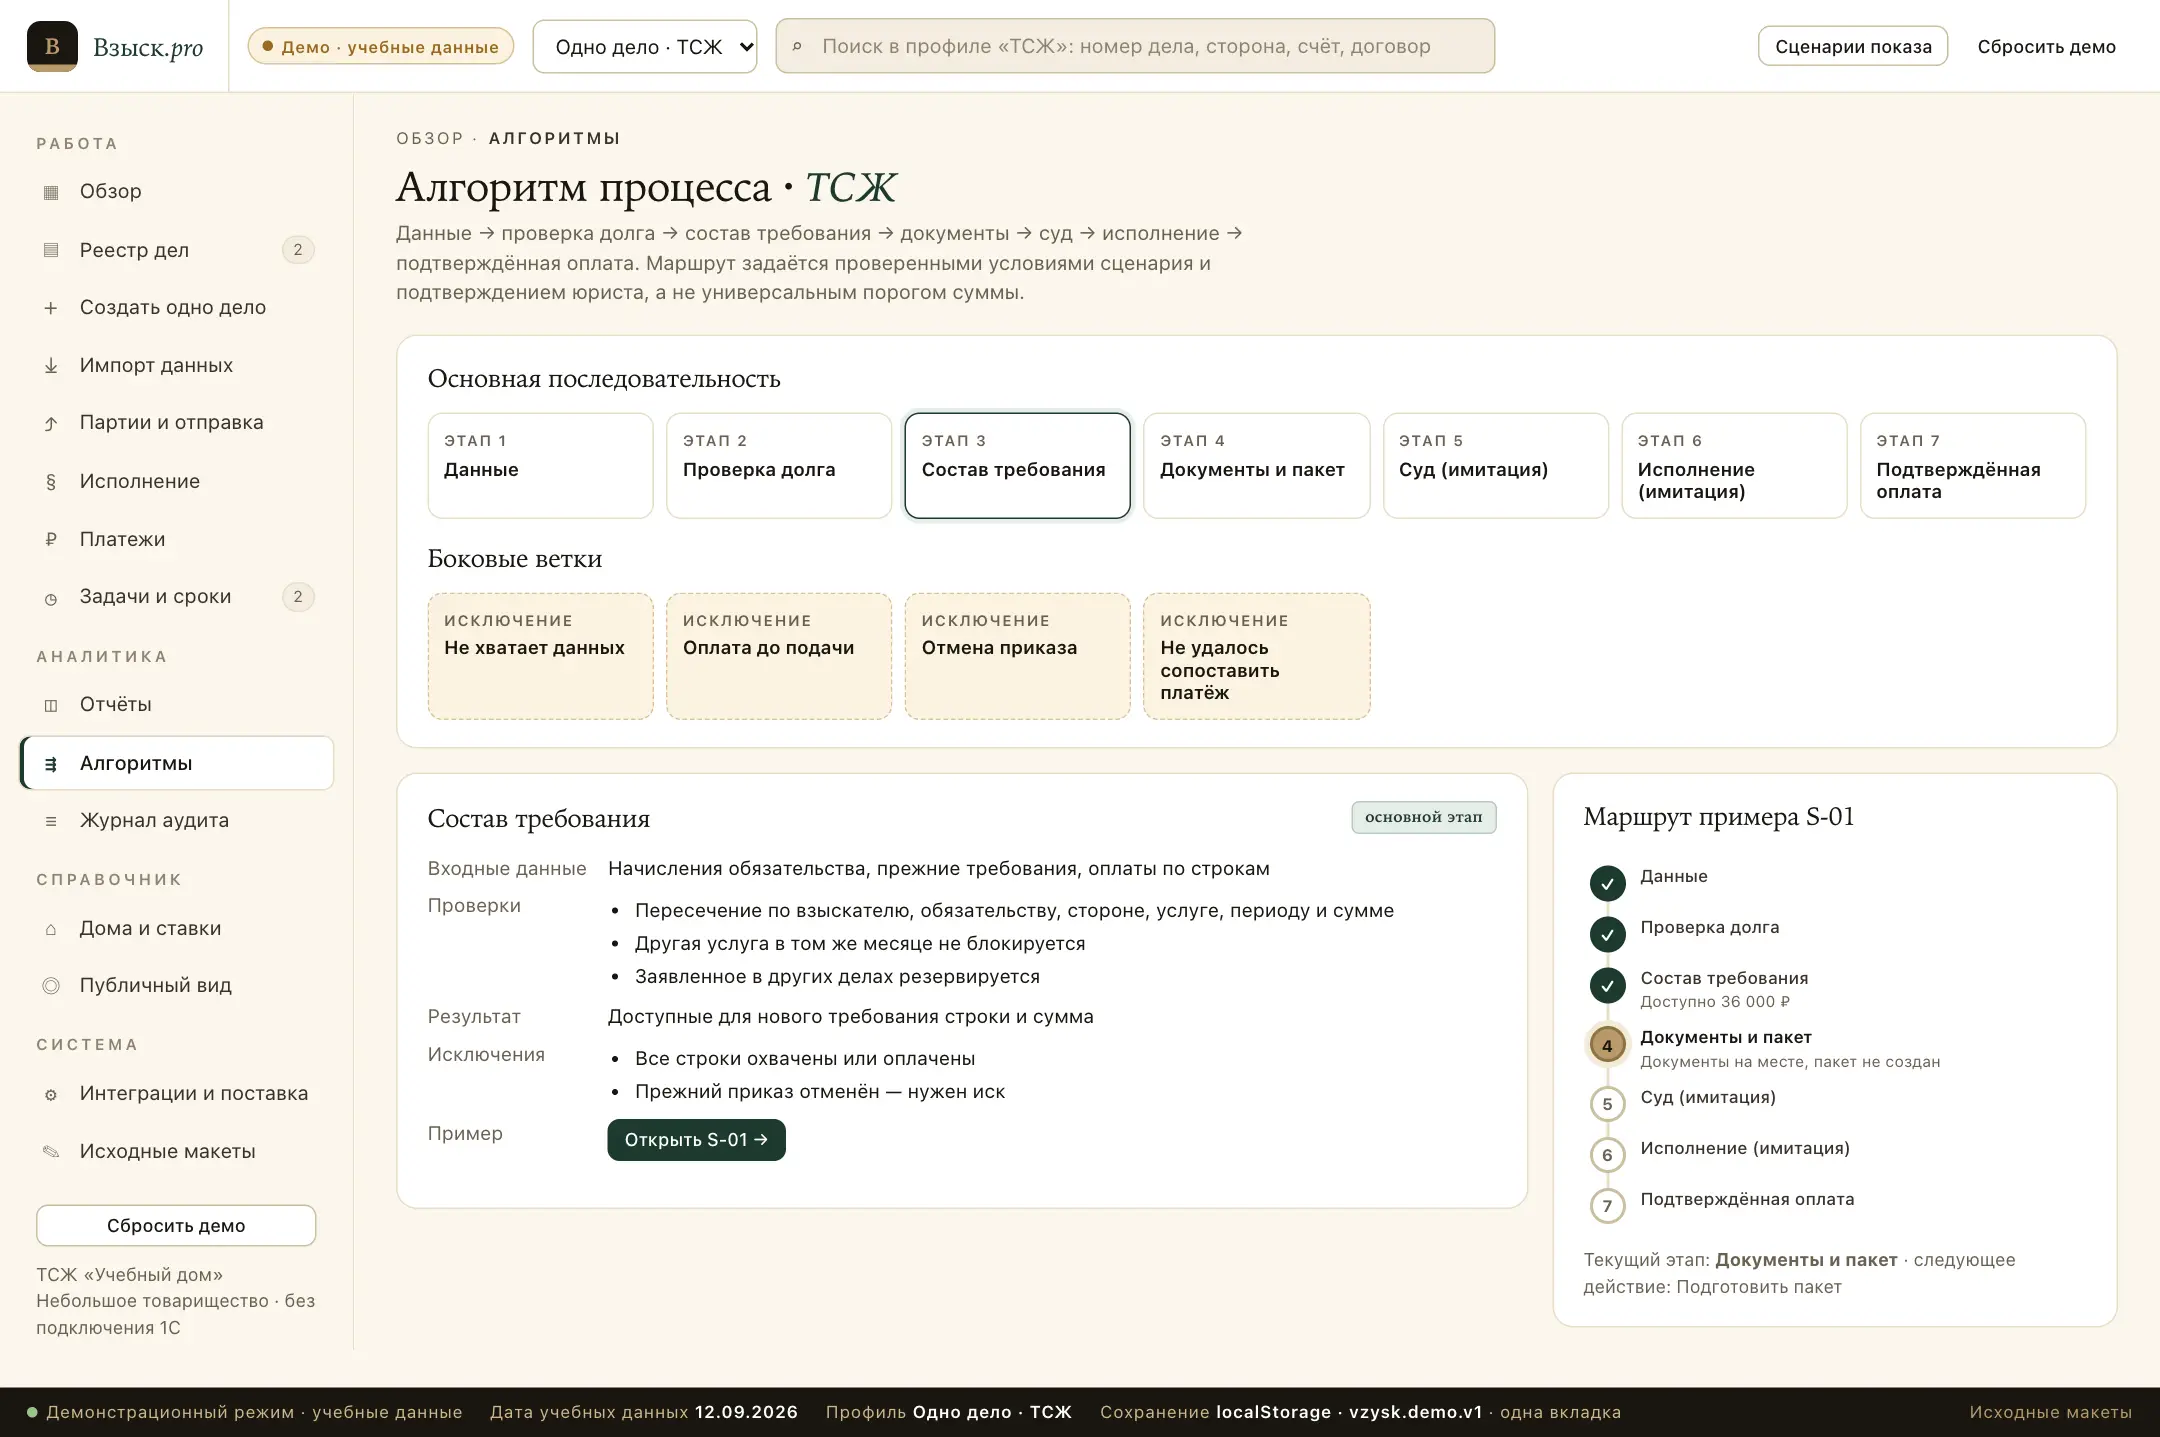The width and height of the screenshot is (2160, 1437).
Task: Click the Реестр дел sidebar icon
Action: 51,250
